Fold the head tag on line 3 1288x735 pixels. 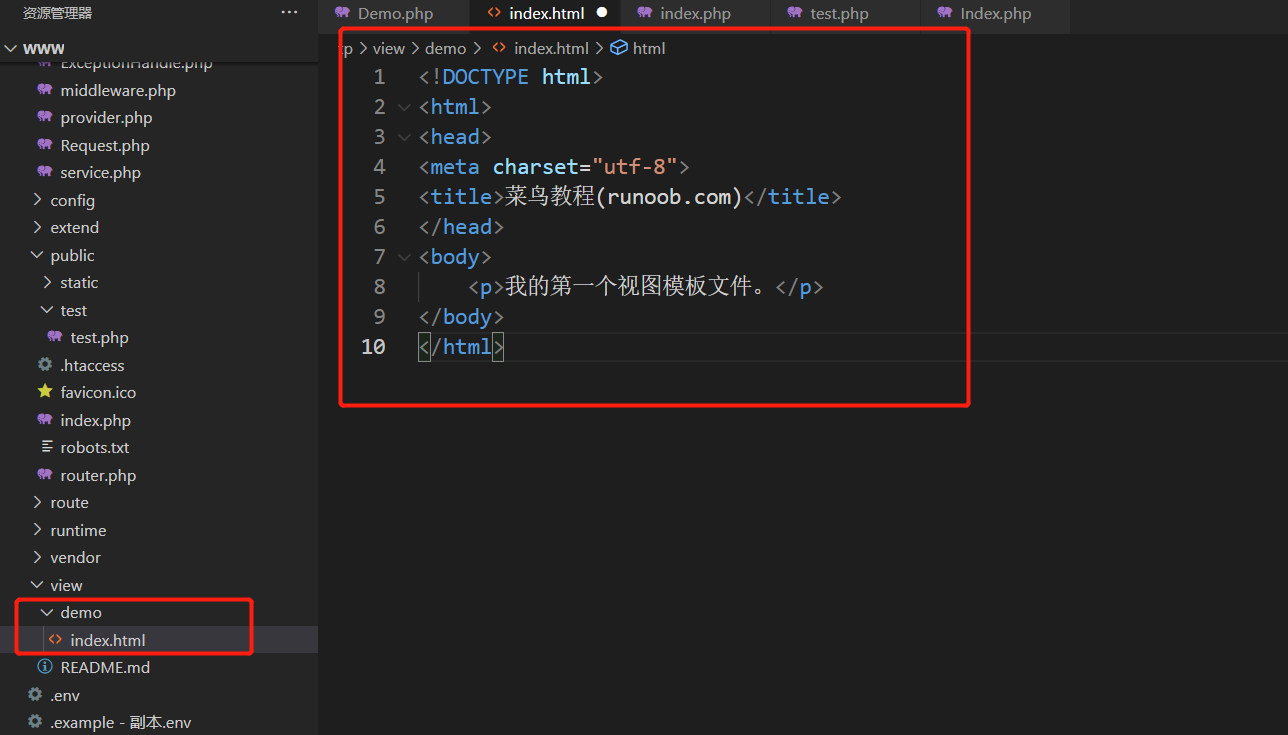[404, 137]
